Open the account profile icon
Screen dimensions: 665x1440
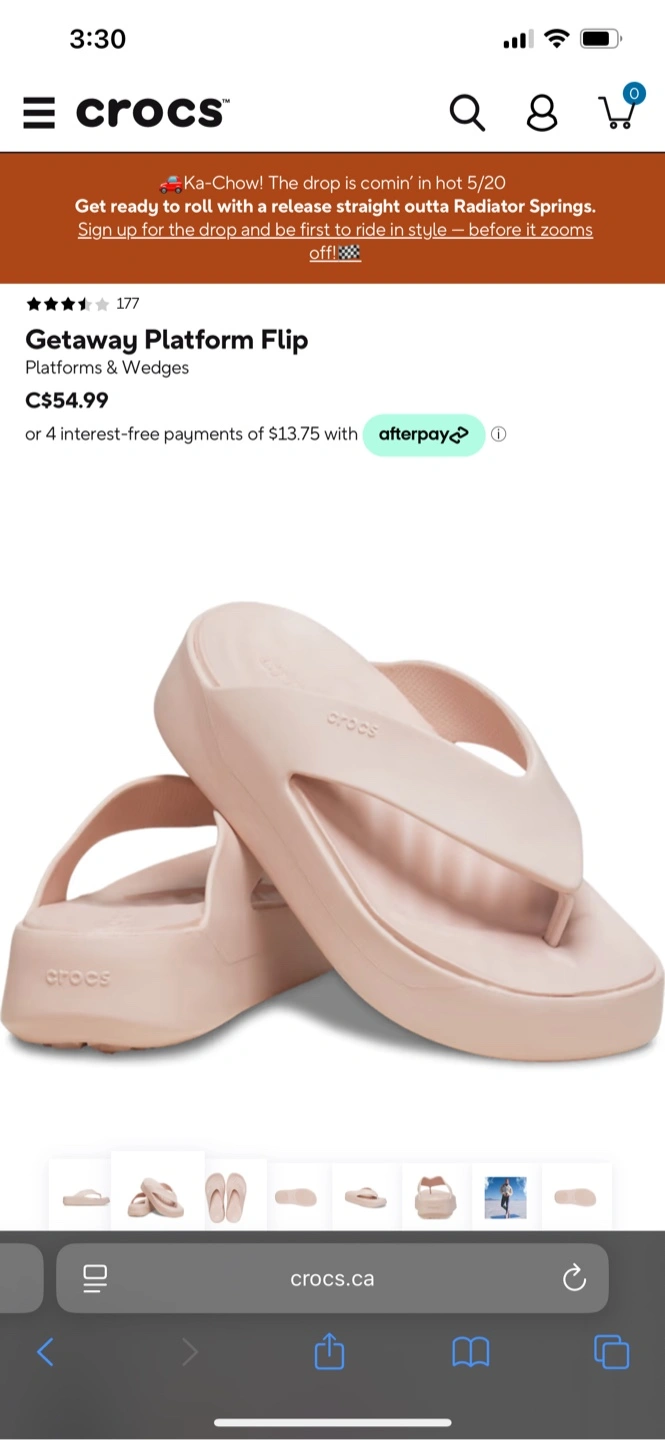pos(542,113)
